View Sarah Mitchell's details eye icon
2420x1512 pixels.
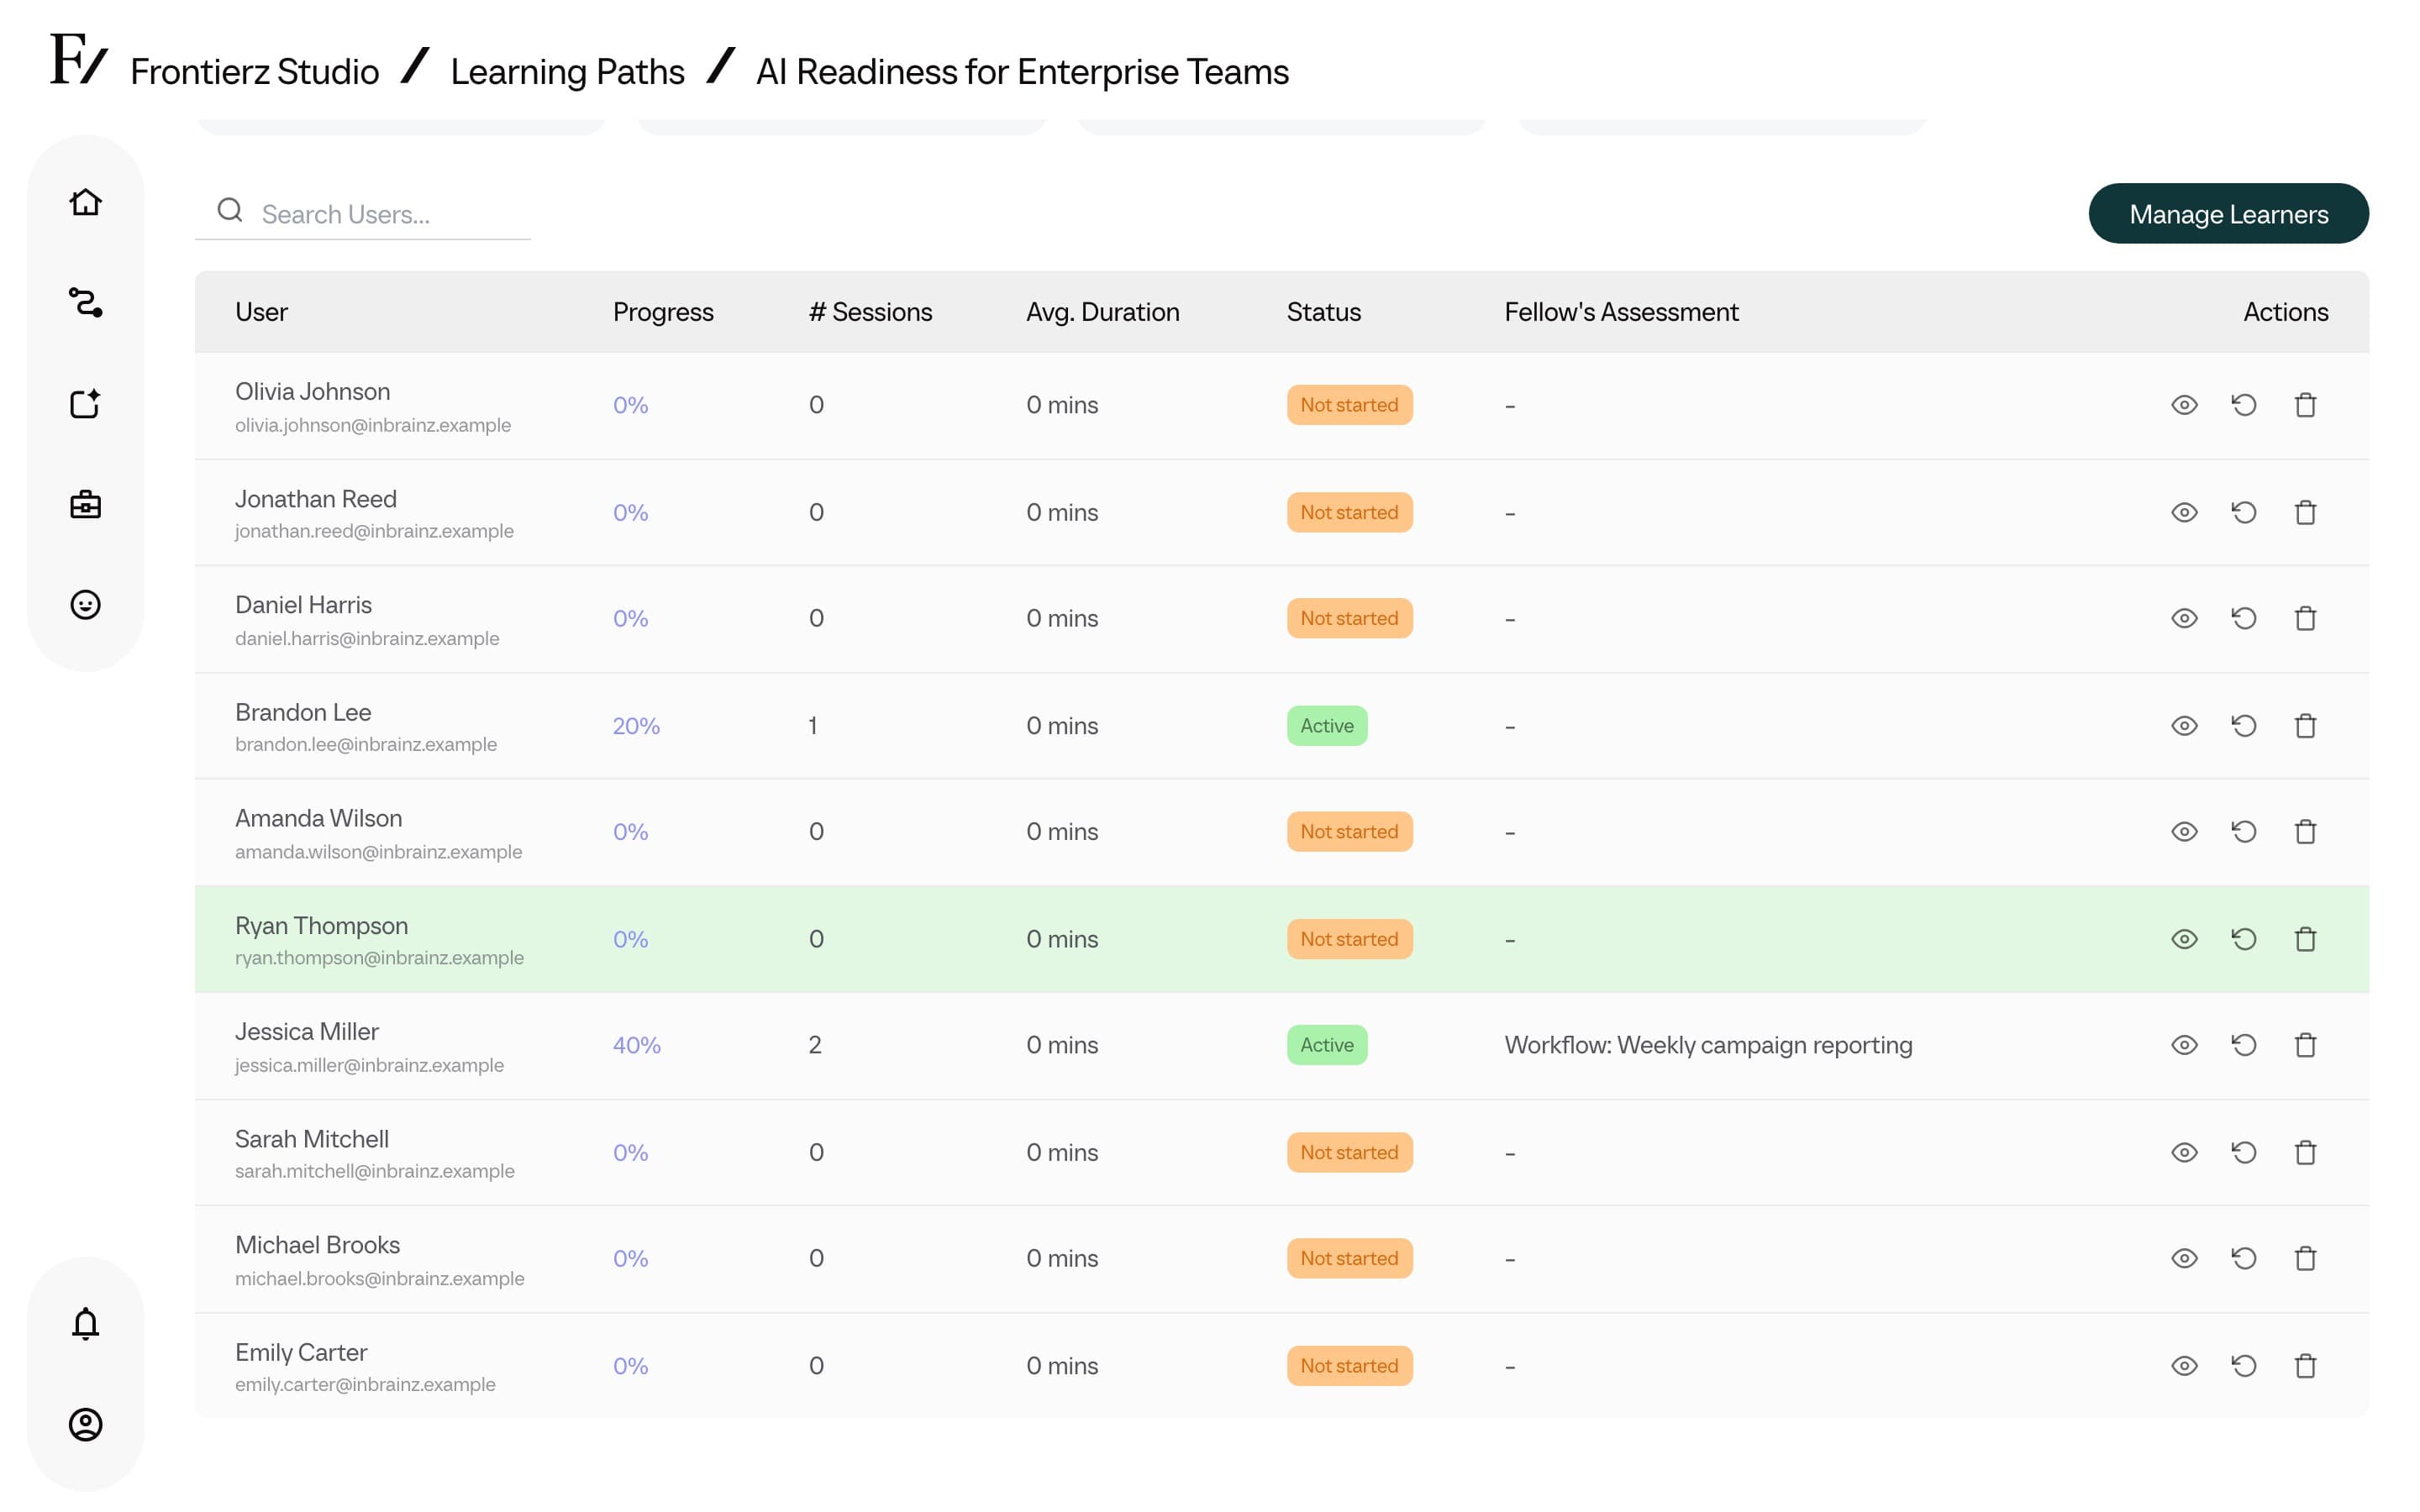[x=2184, y=1152]
